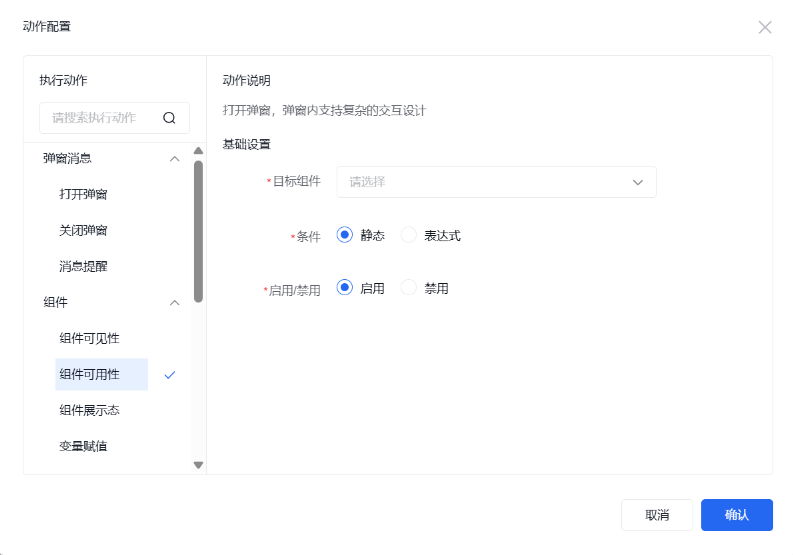Click the 确认 button
793x555 pixels.
click(736, 515)
